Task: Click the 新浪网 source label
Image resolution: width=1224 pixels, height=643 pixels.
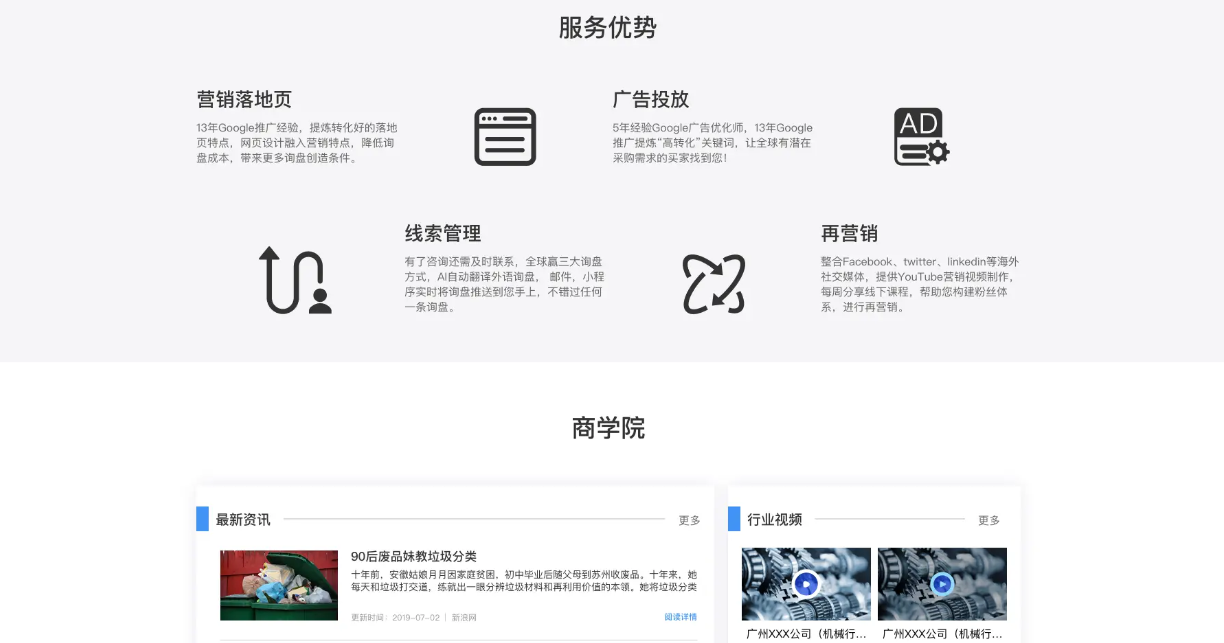Action: tap(464, 618)
